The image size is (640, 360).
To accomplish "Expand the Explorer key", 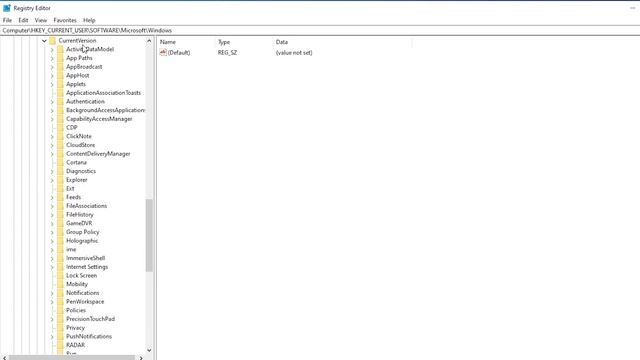I will (x=52, y=180).
